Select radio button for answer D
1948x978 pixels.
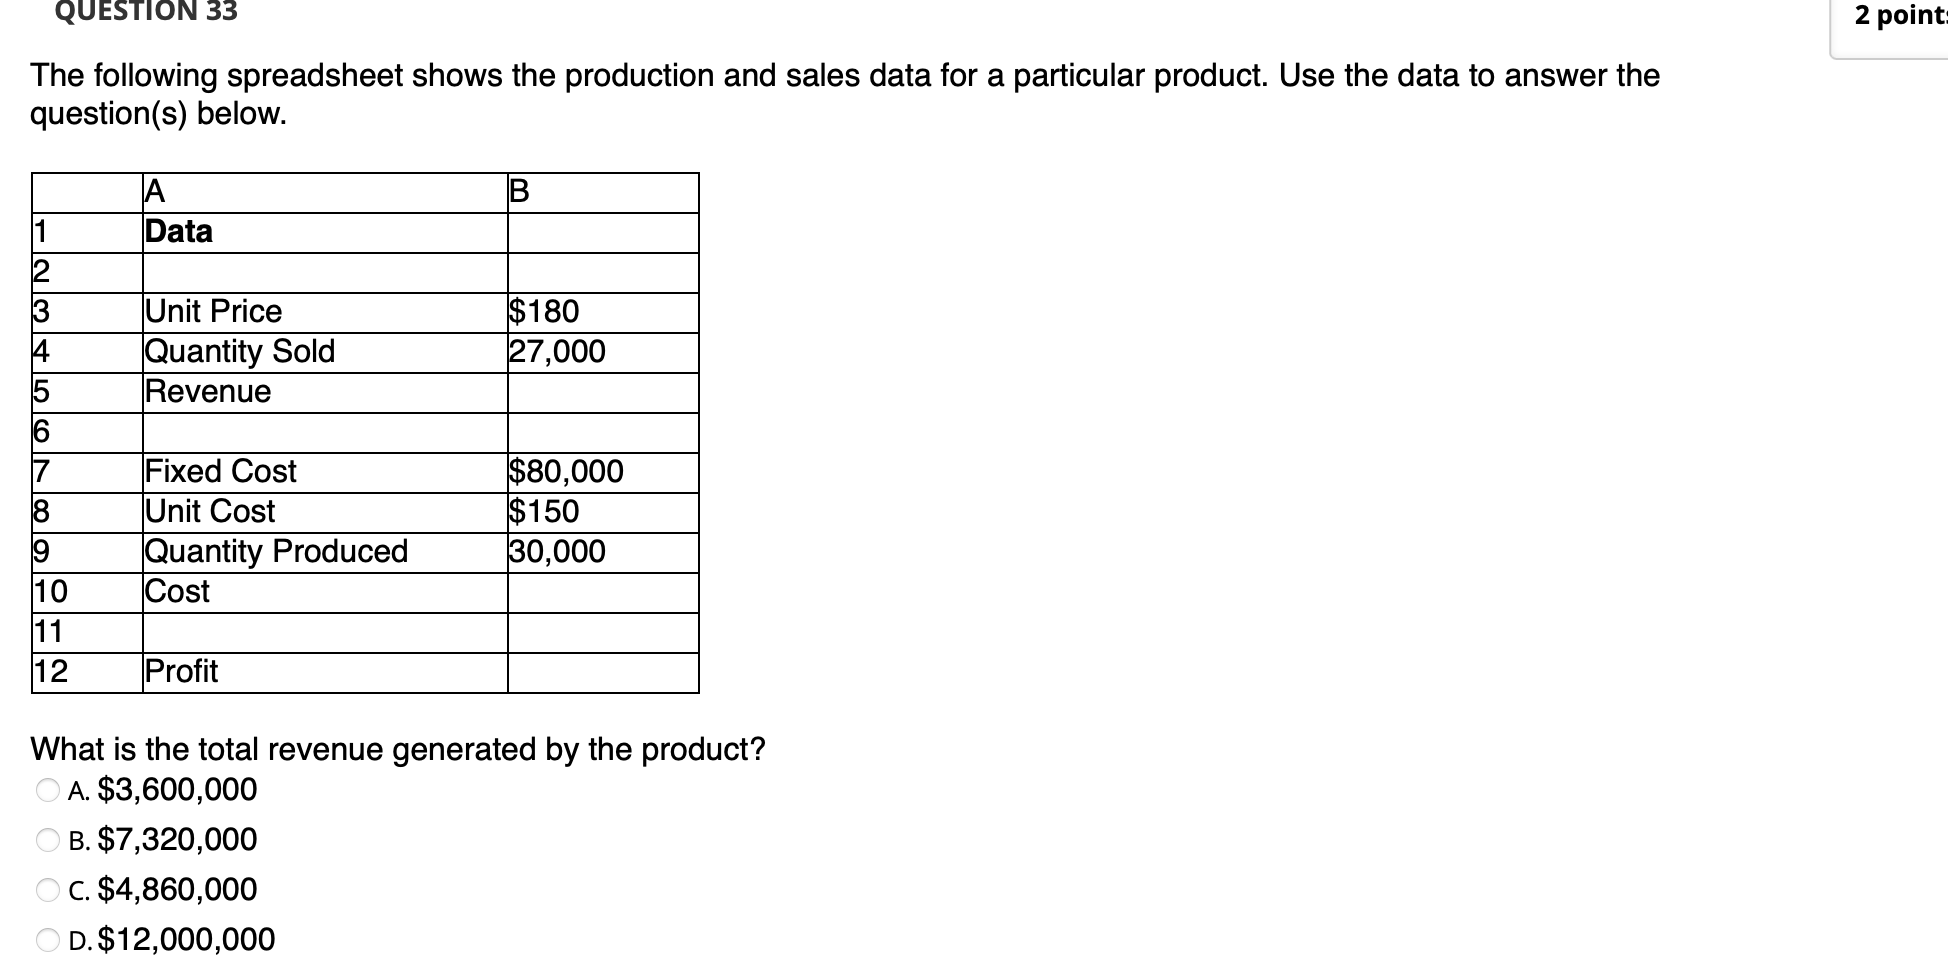46,939
